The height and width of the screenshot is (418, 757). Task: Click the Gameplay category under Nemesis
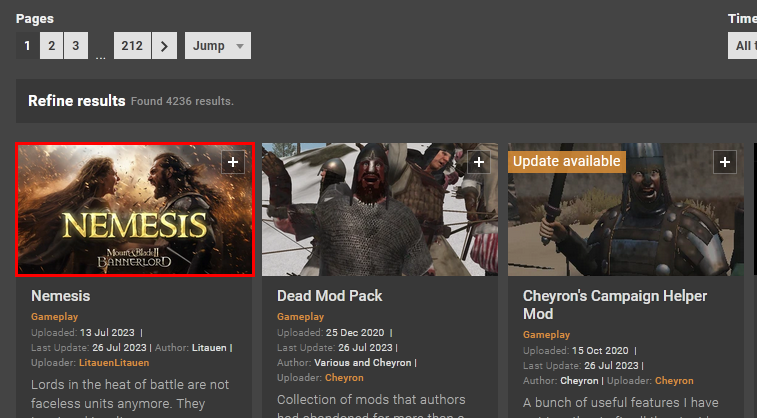click(x=55, y=317)
